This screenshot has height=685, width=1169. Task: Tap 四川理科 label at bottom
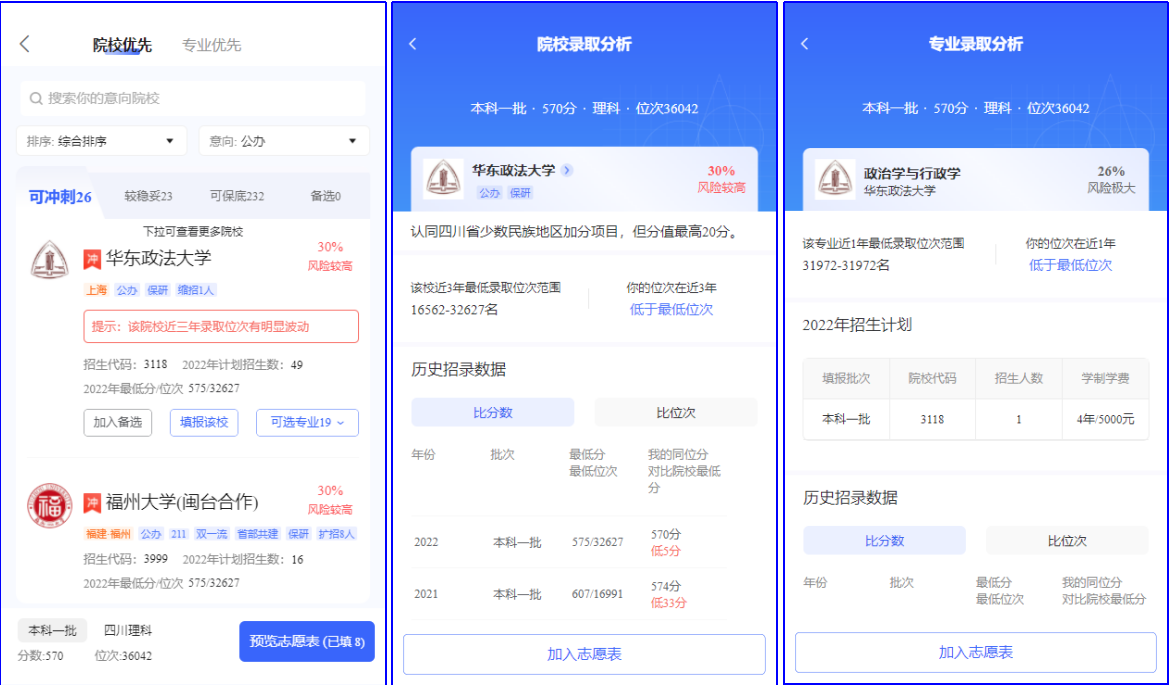click(x=127, y=631)
